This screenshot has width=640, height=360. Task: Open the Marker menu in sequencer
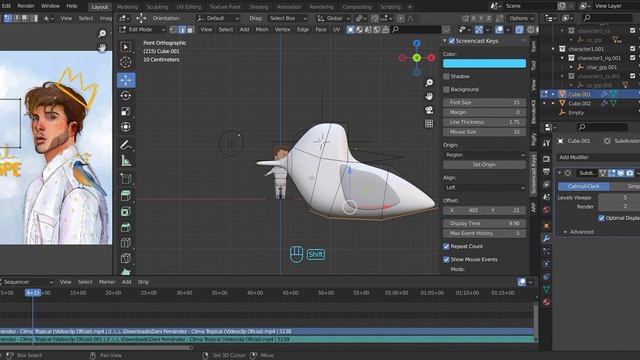point(107,282)
